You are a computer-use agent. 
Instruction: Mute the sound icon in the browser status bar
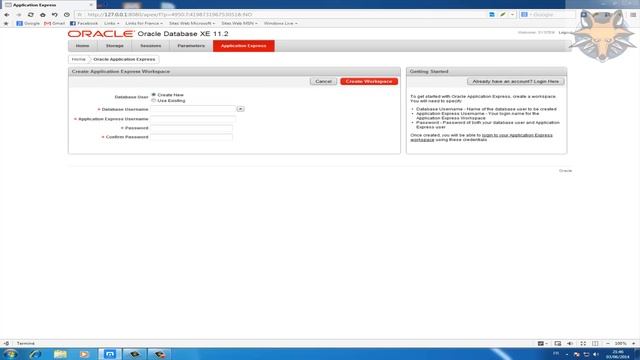coord(570,343)
